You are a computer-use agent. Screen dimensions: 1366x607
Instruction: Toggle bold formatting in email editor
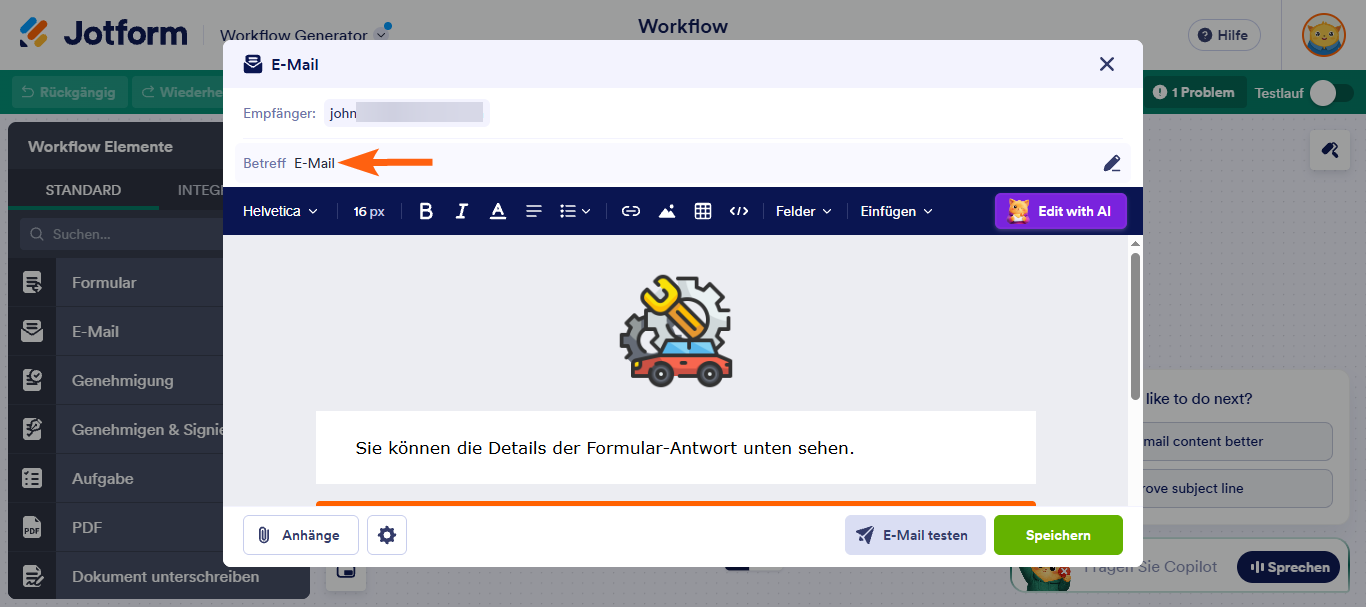pyautogui.click(x=426, y=211)
